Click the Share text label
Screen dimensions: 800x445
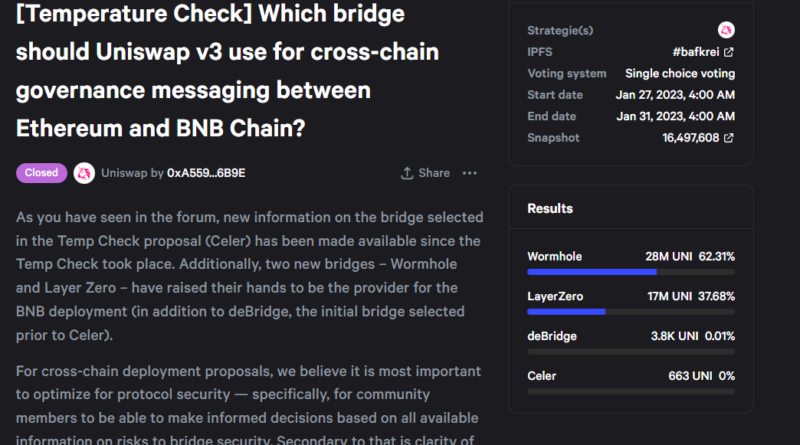tap(434, 173)
